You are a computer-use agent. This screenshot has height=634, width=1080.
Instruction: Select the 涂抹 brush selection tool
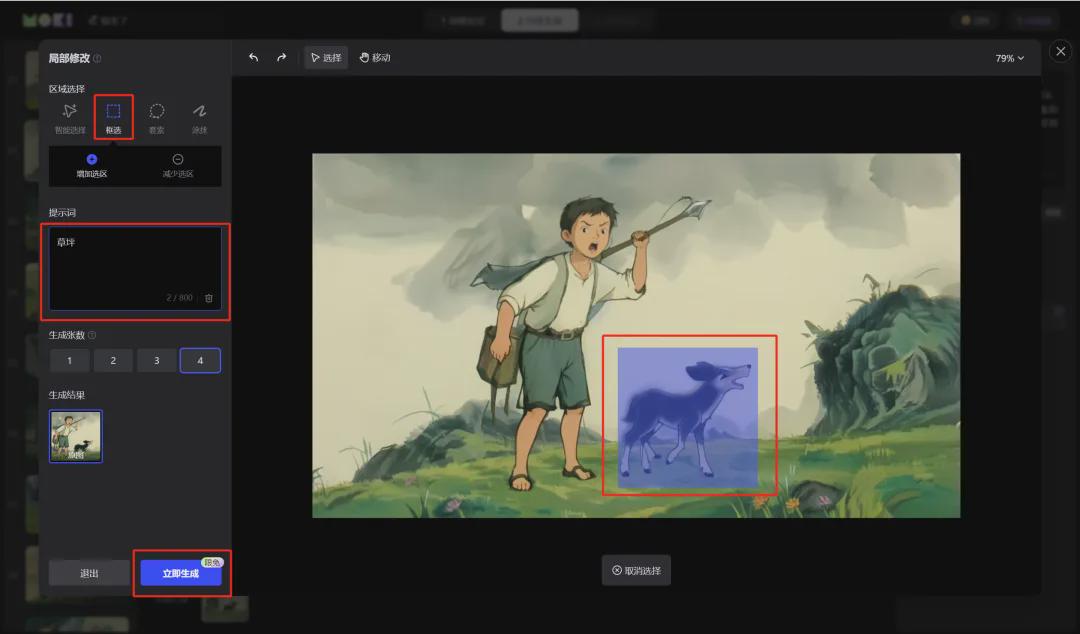(x=199, y=116)
